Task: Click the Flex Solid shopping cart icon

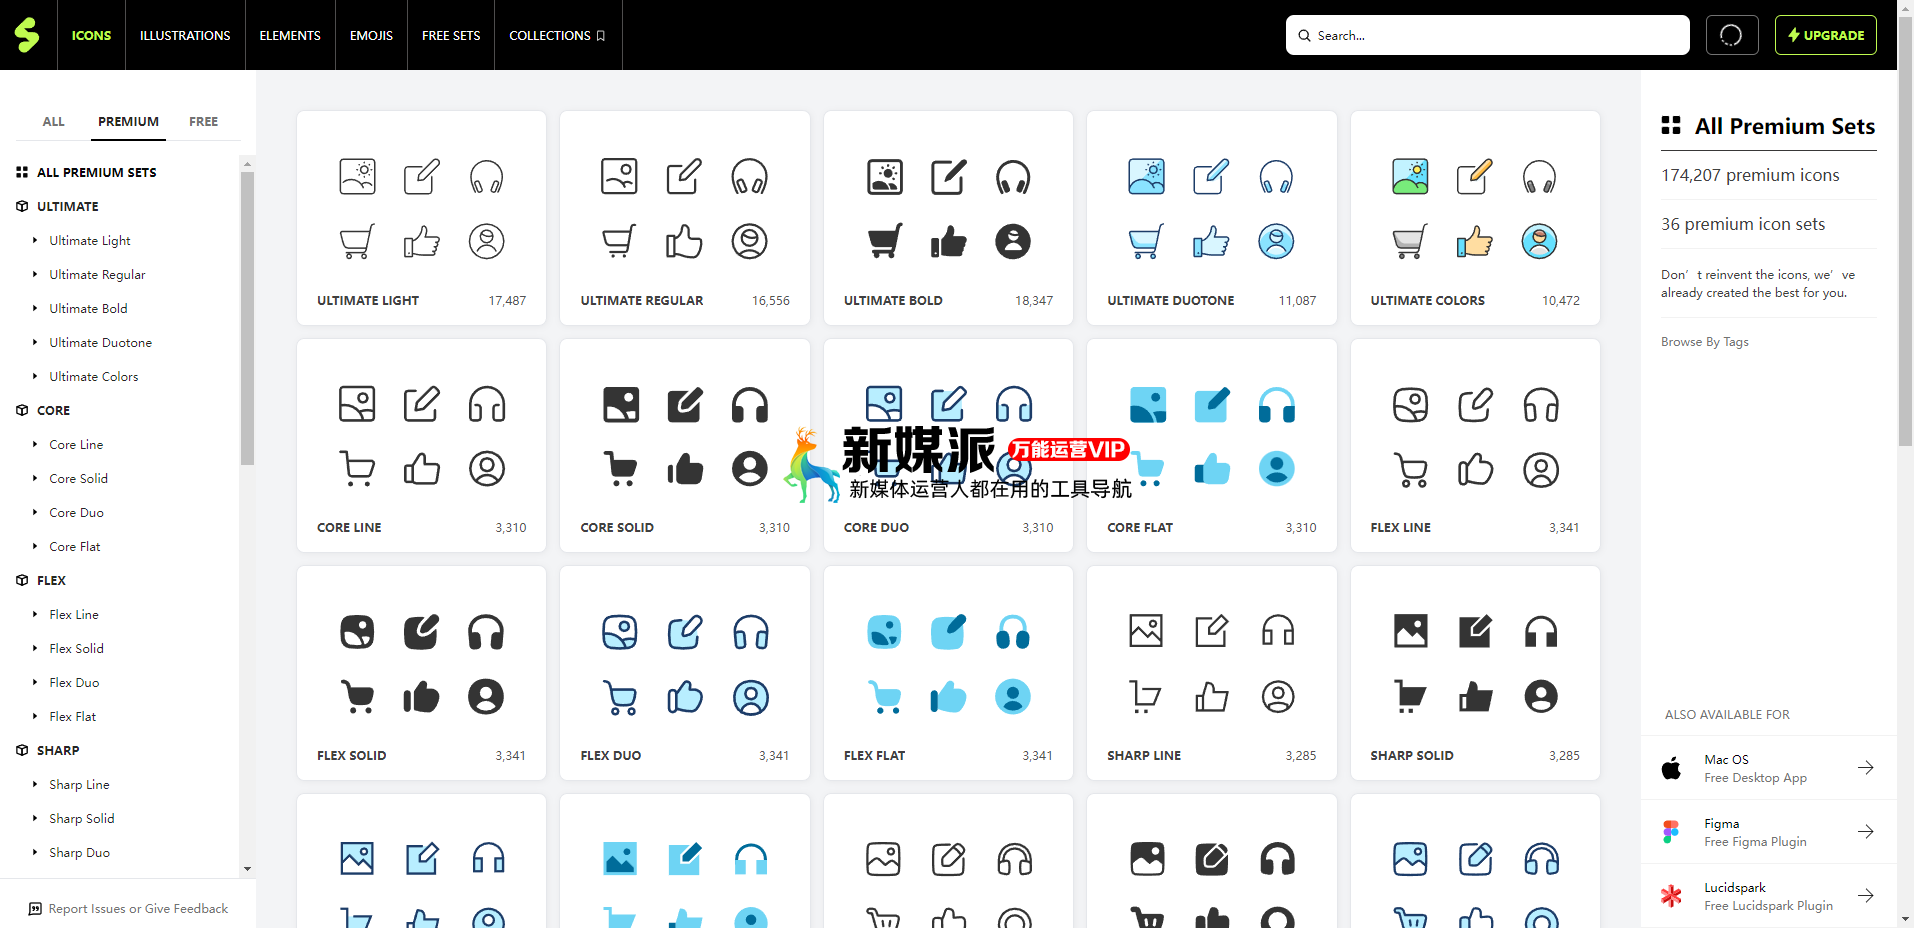Action: [357, 696]
